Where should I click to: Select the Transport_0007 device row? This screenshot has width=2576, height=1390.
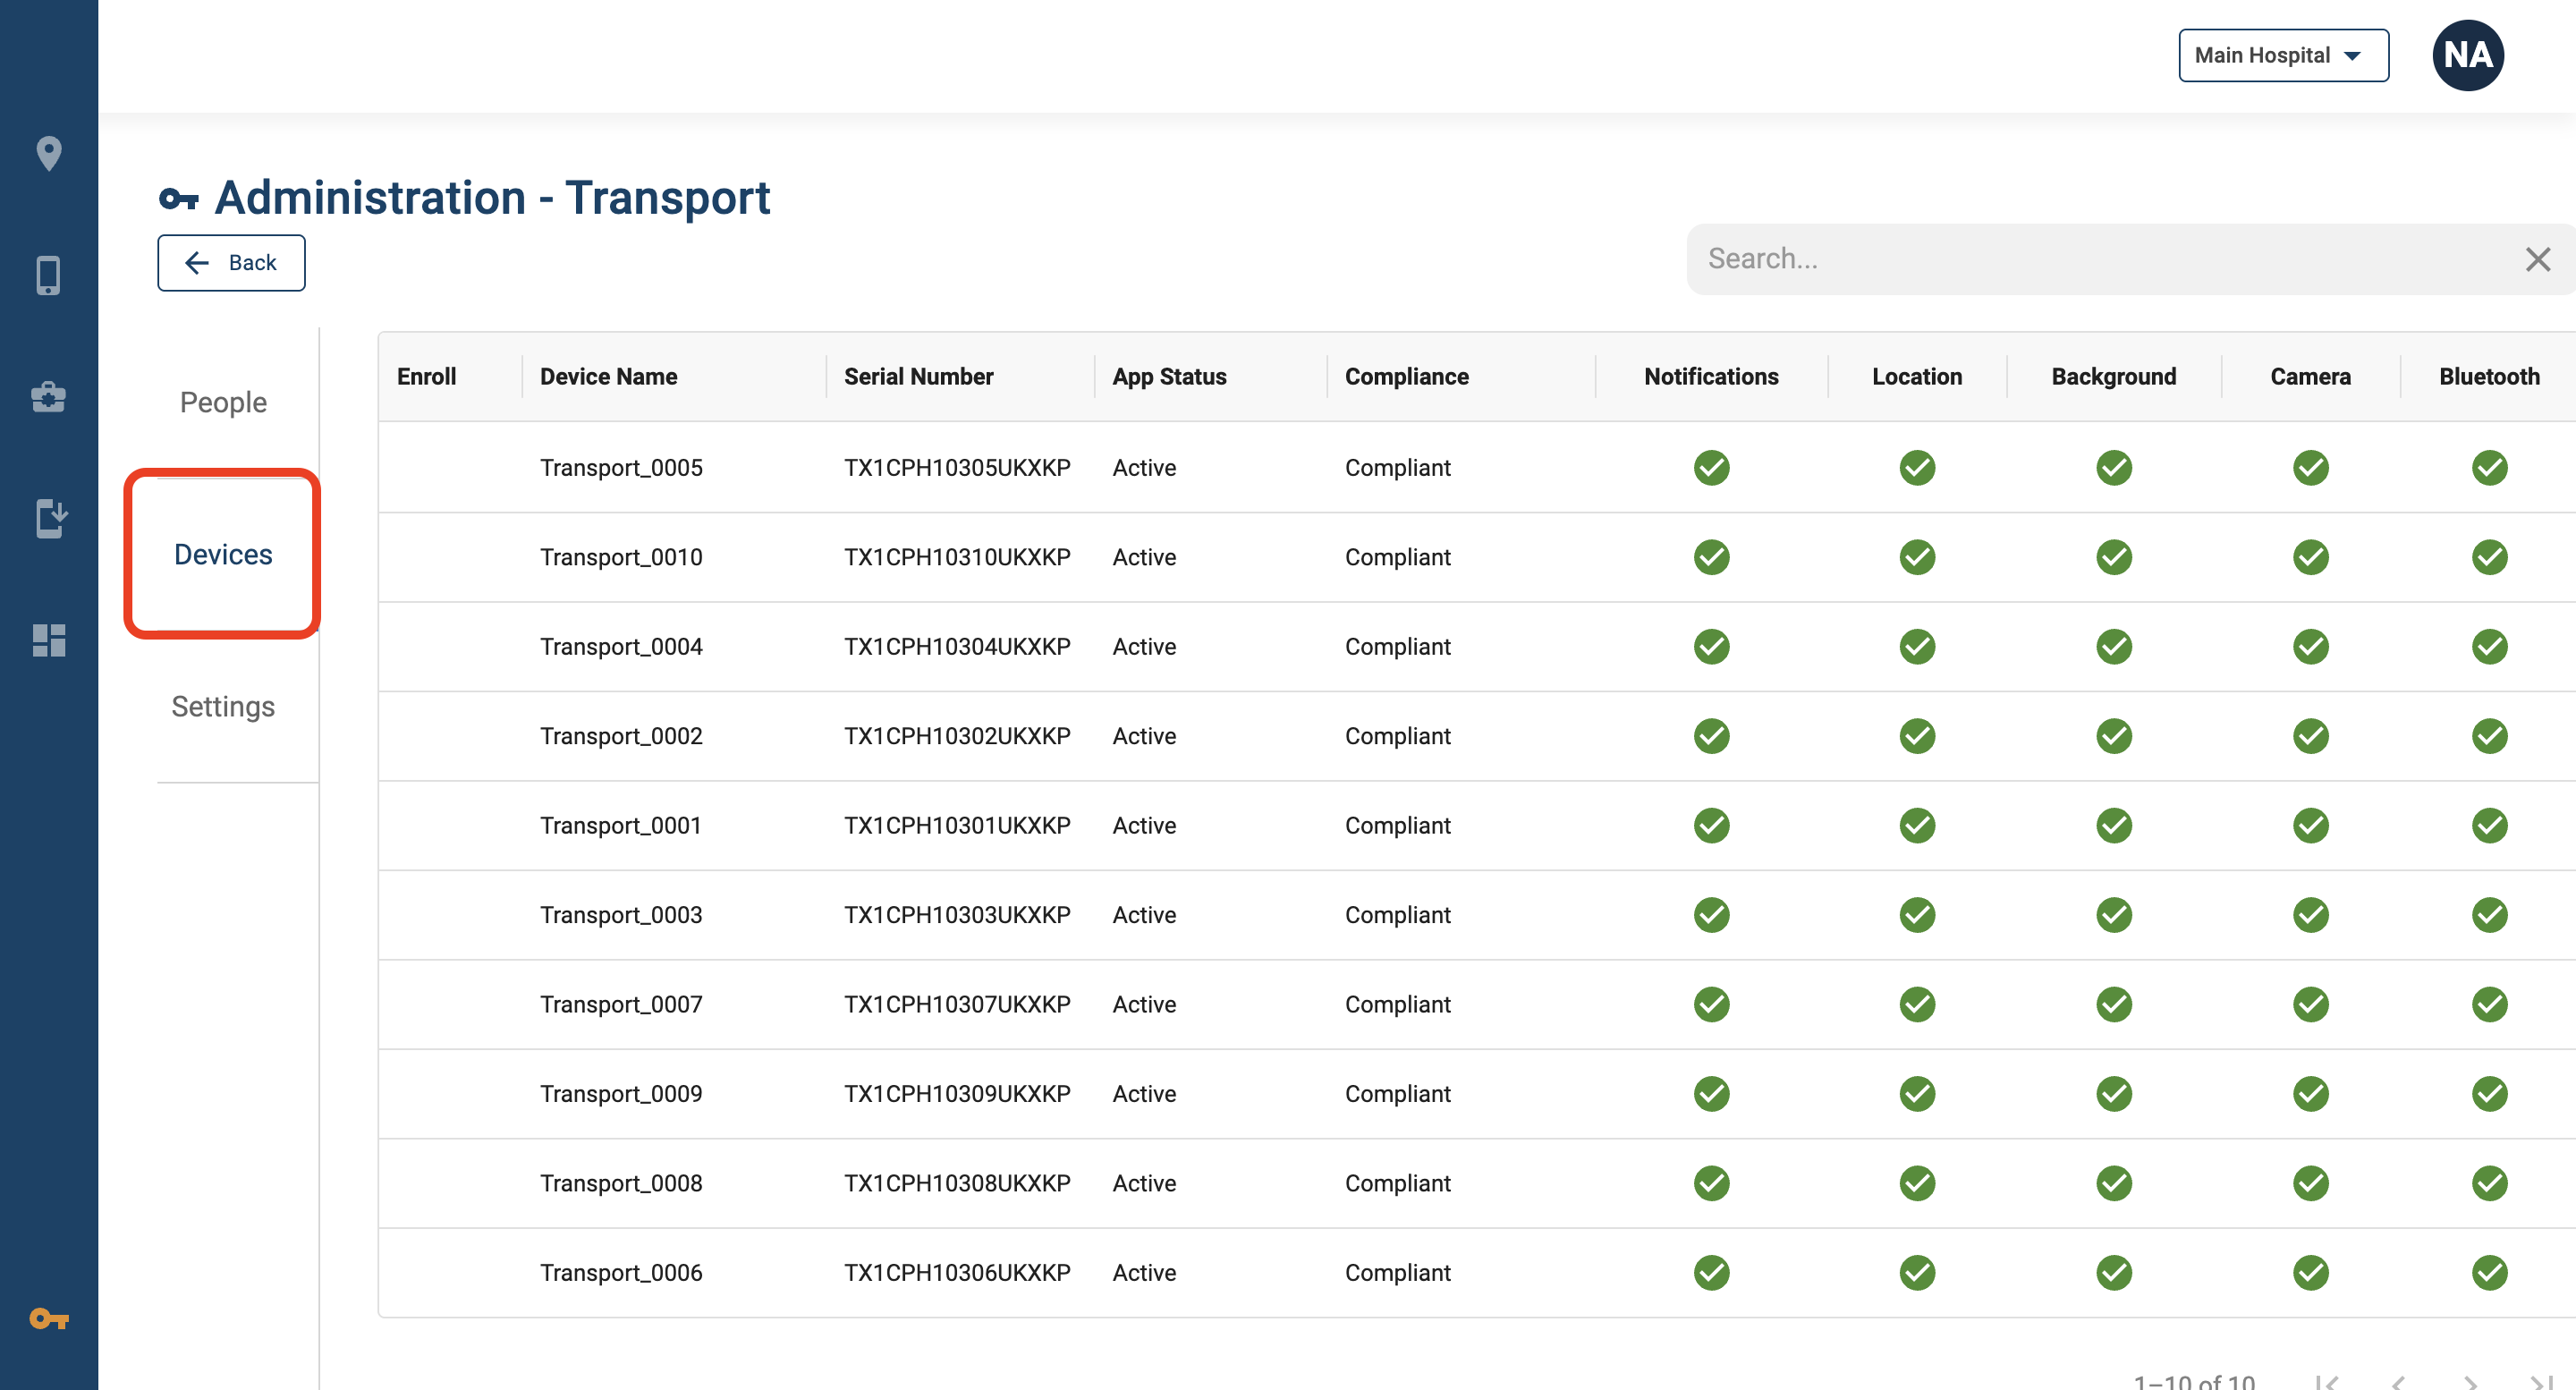tap(1476, 1004)
